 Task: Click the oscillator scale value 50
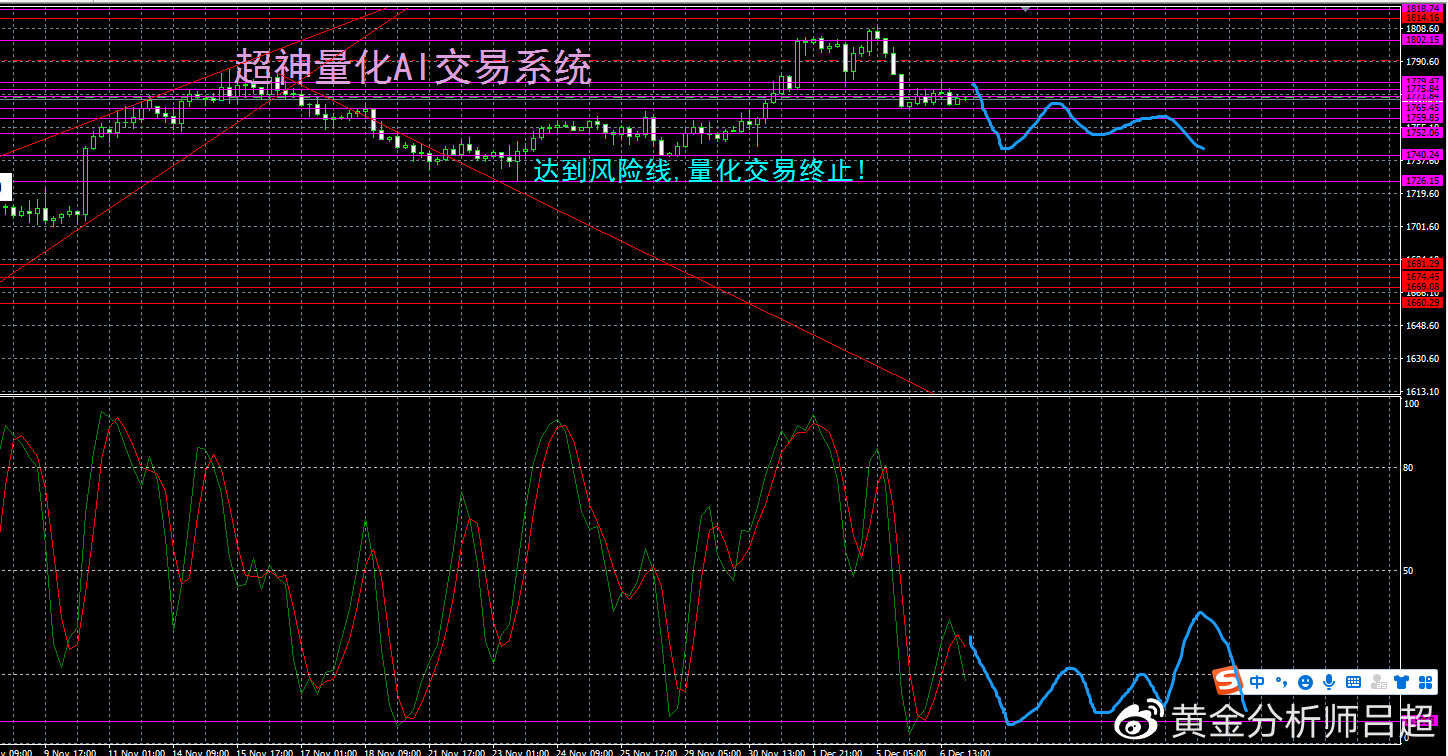click(x=1409, y=570)
